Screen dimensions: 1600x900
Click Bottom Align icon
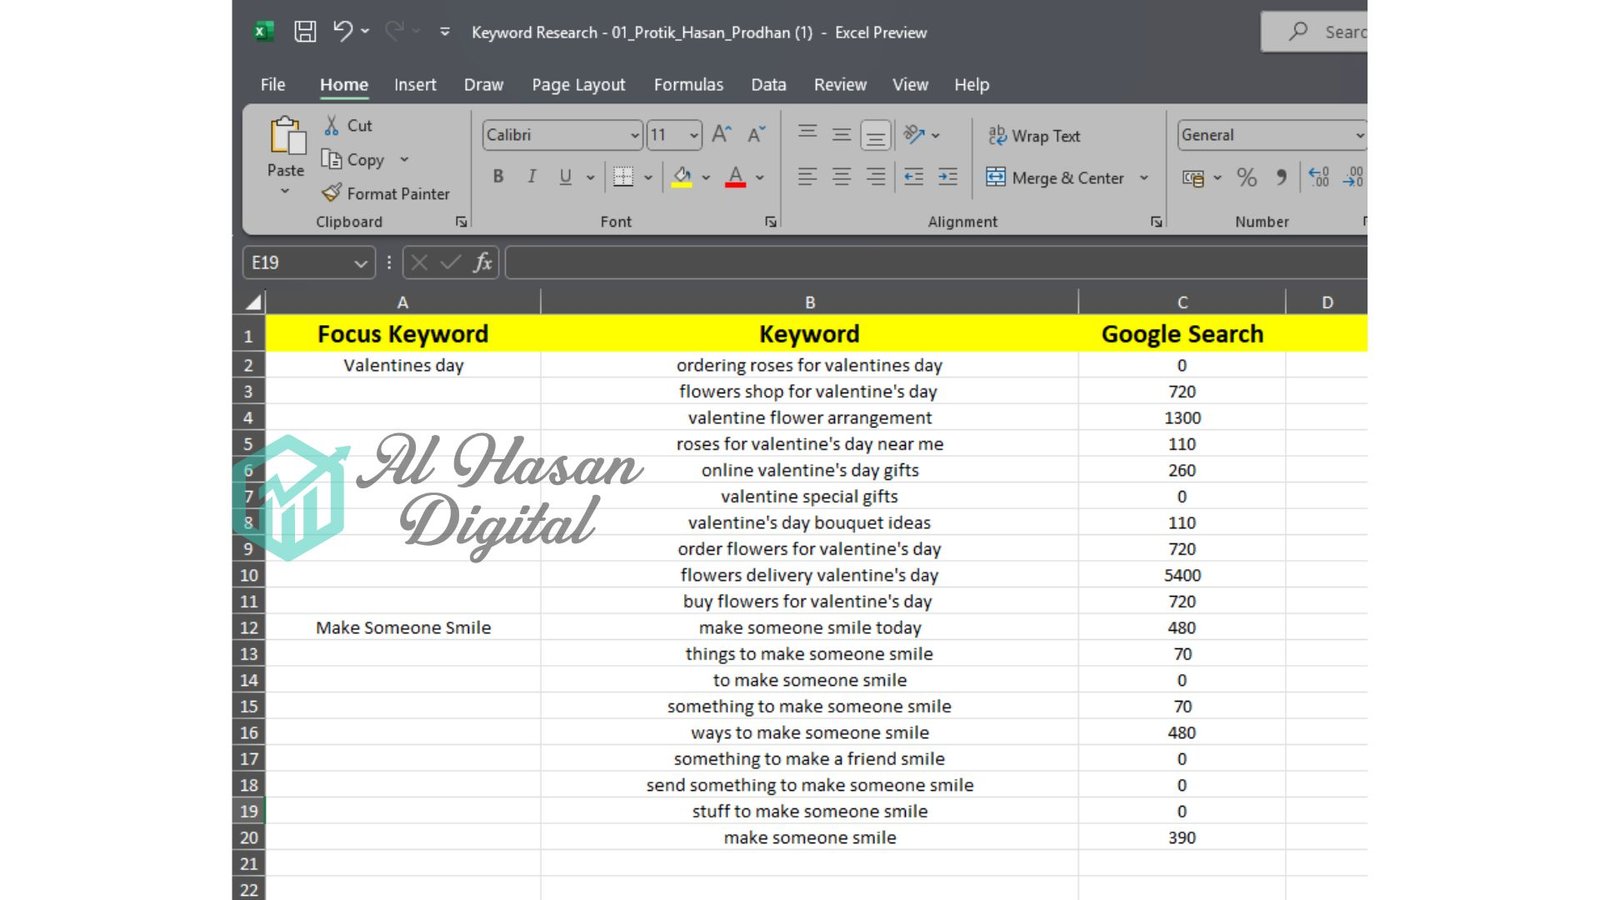(875, 134)
